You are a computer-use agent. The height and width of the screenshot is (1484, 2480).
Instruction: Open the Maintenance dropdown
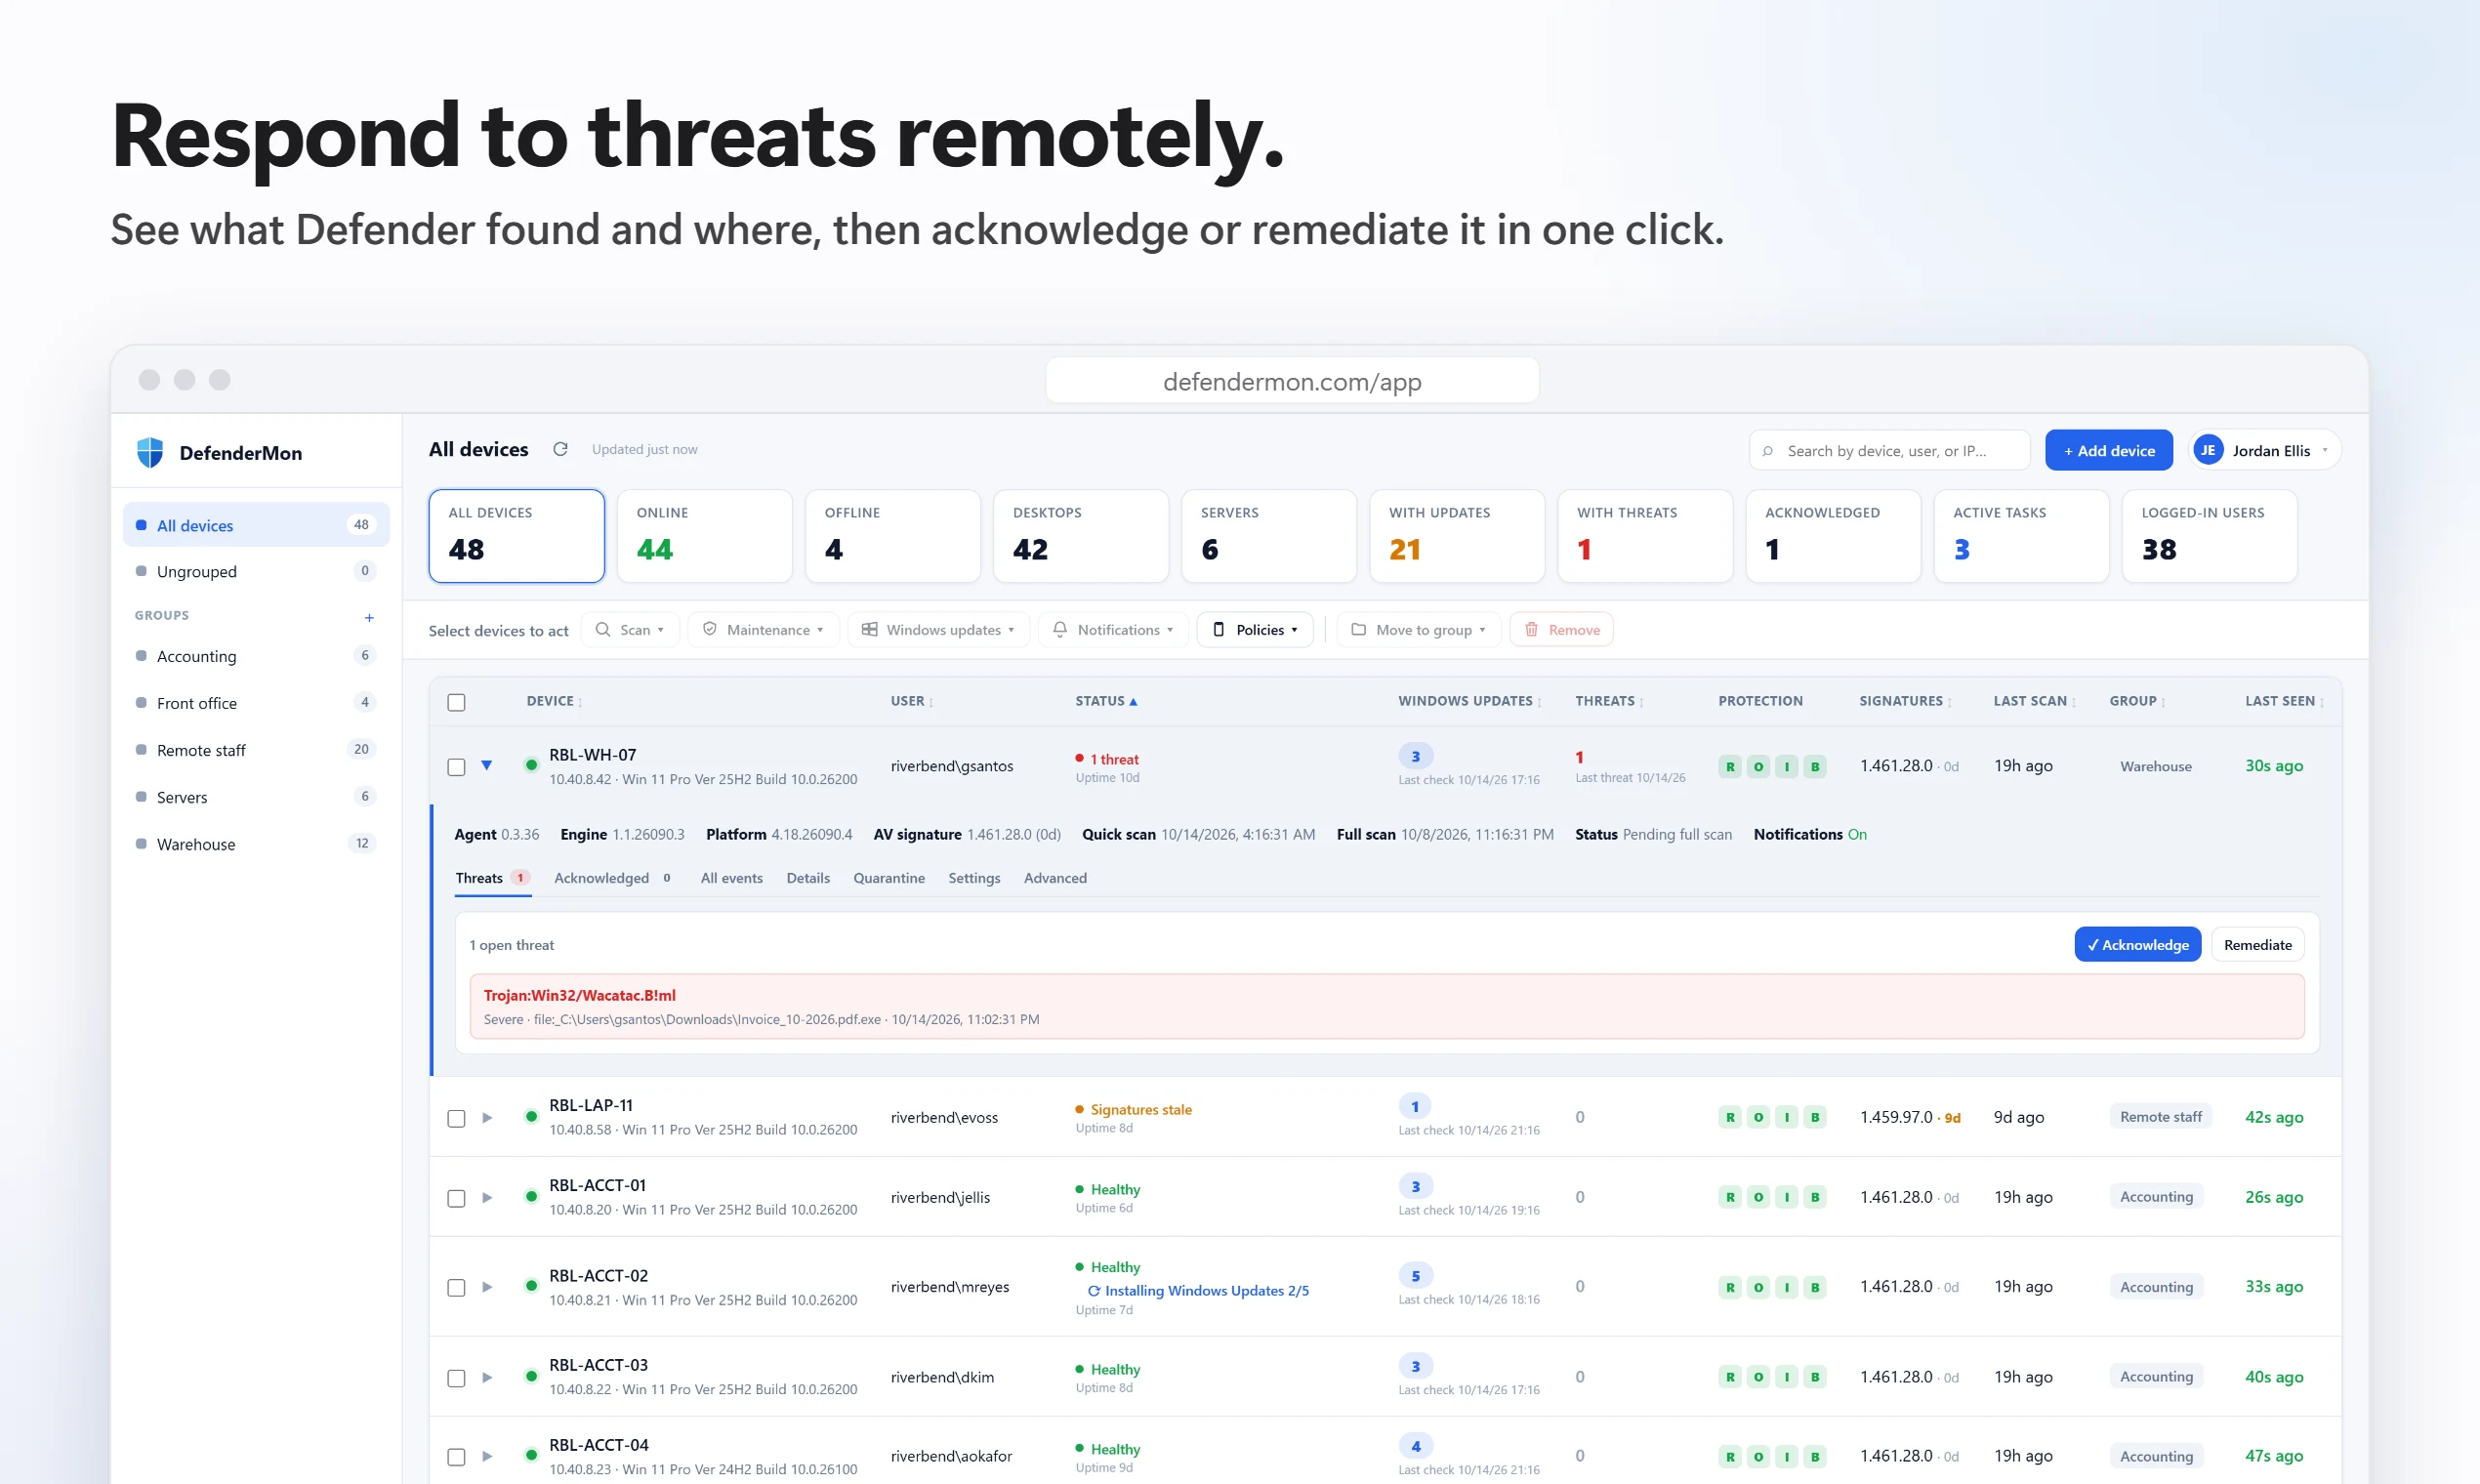click(x=763, y=629)
